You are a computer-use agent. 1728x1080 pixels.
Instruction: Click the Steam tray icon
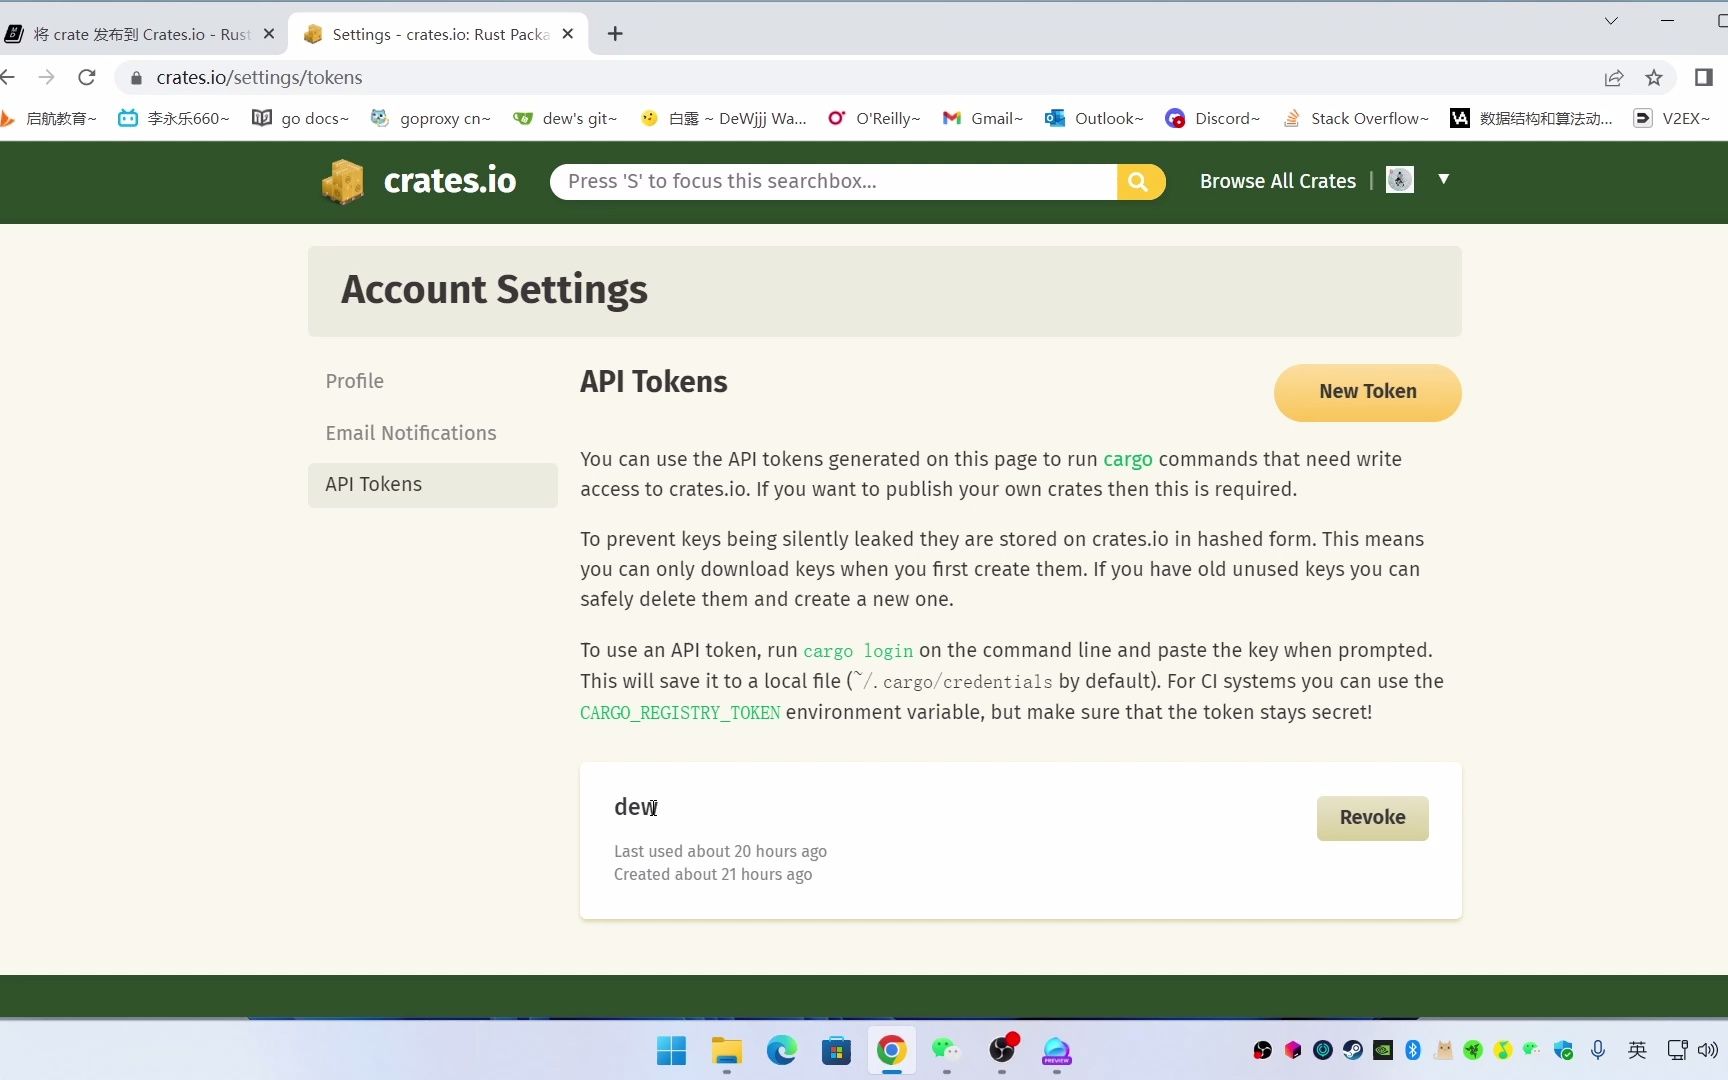[x=1353, y=1050]
